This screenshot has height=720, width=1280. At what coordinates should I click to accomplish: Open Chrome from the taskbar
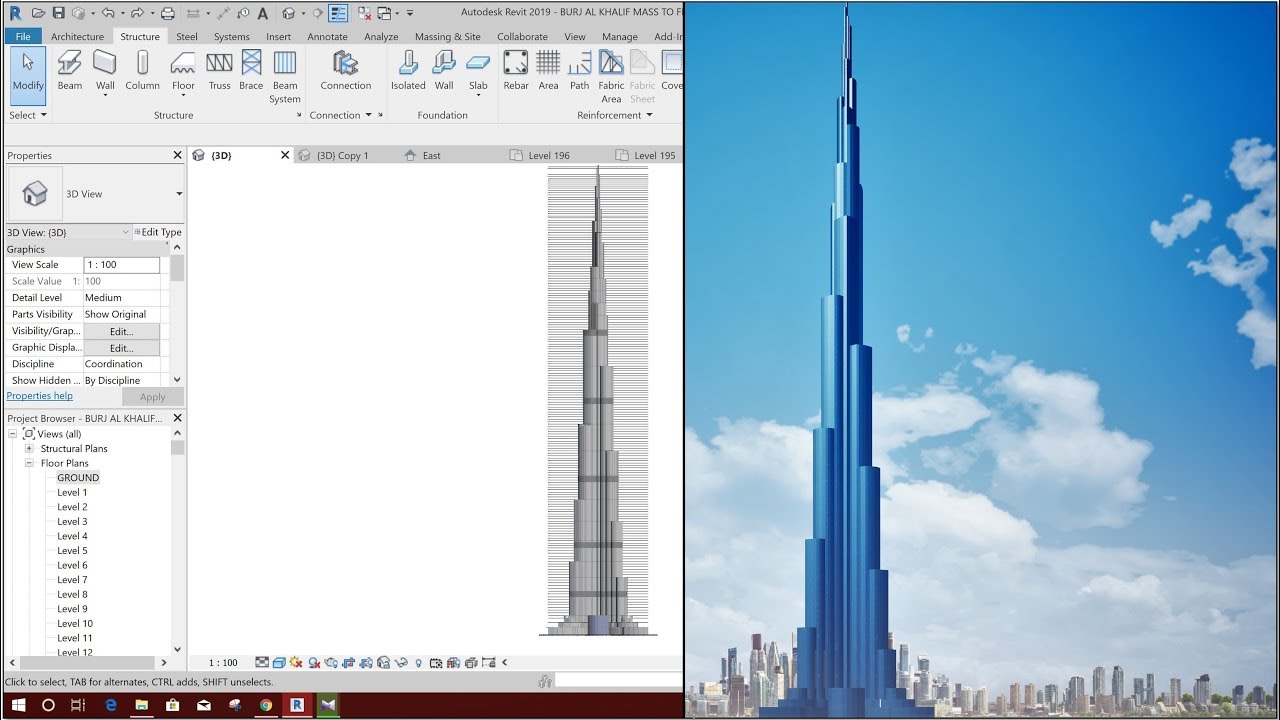tap(266, 705)
